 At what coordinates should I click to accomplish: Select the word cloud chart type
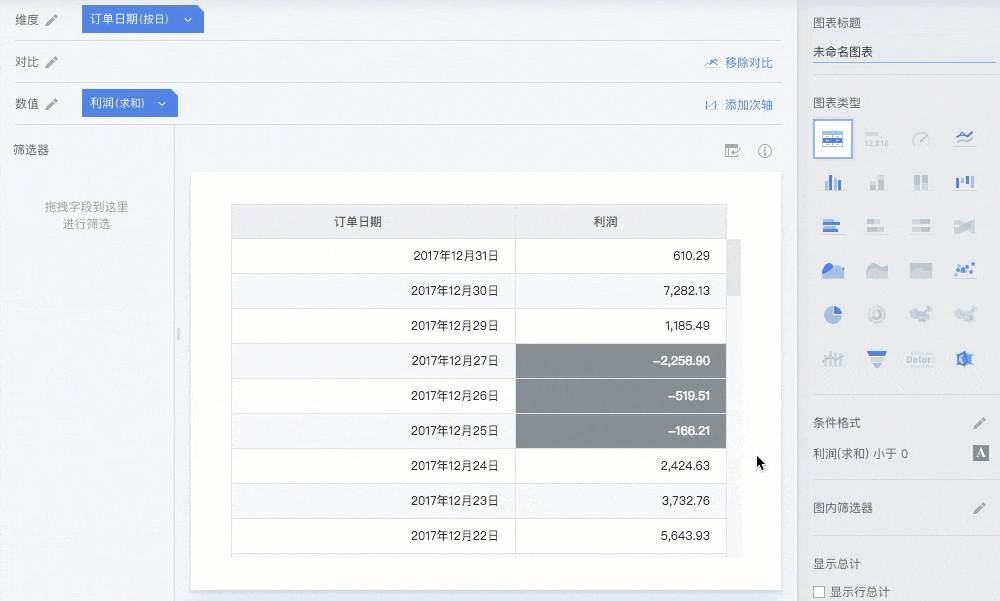click(920, 359)
